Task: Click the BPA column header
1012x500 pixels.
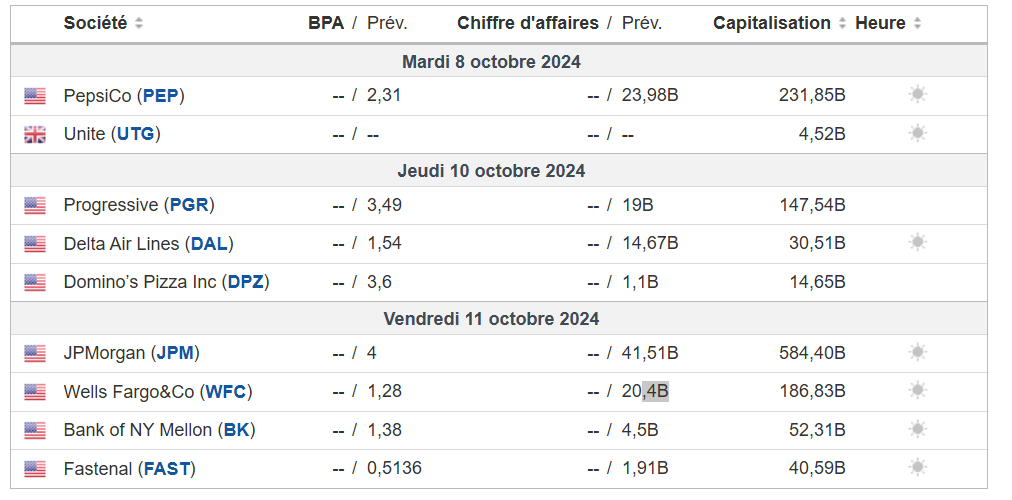Action: tap(325, 23)
